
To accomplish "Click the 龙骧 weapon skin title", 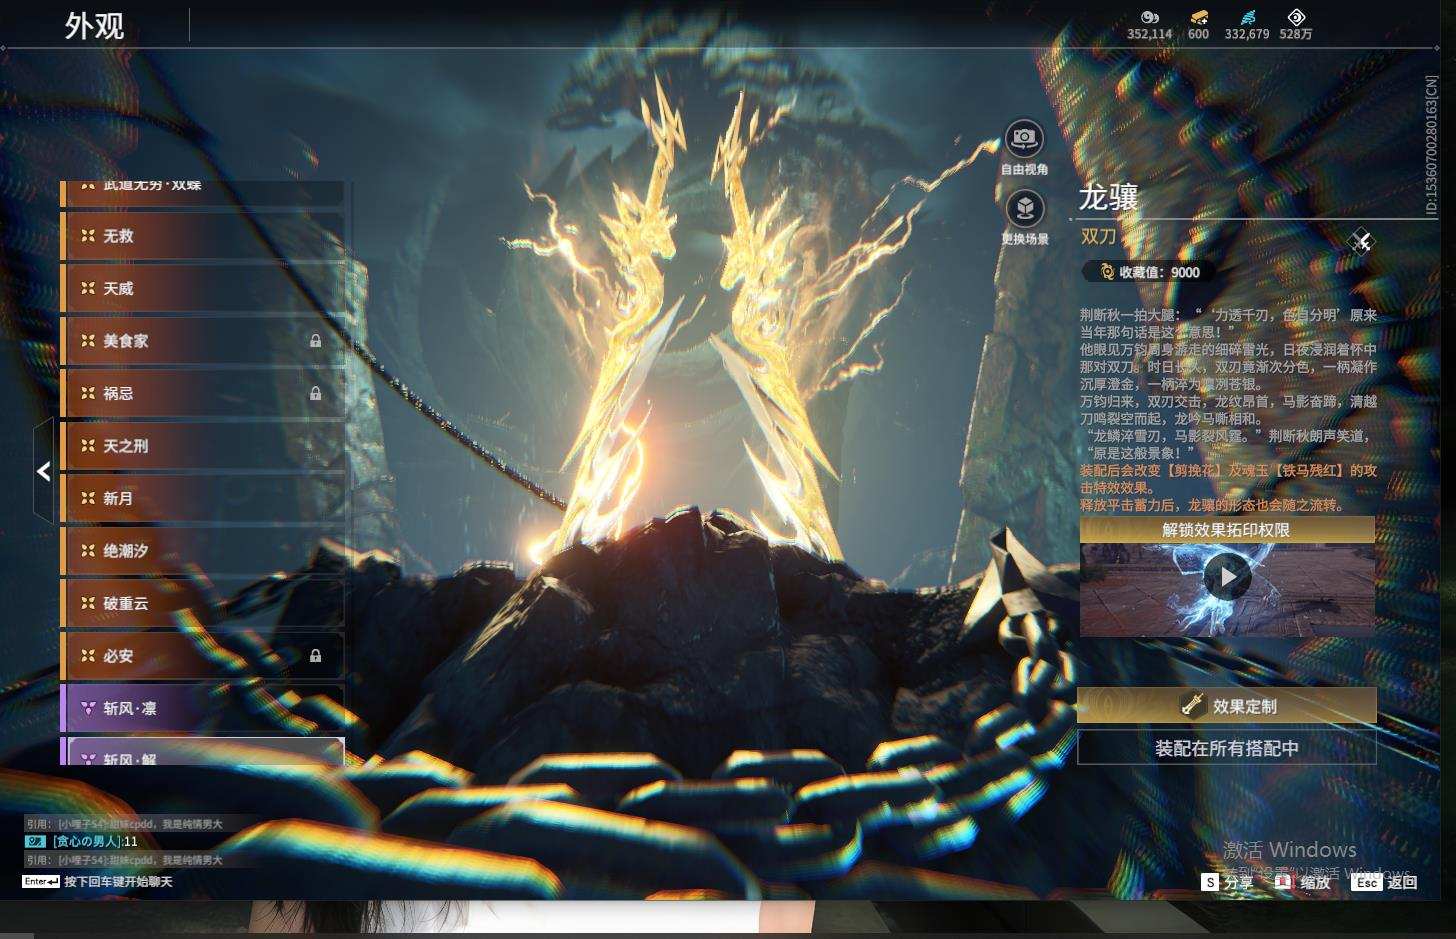I will pos(1109,198).
